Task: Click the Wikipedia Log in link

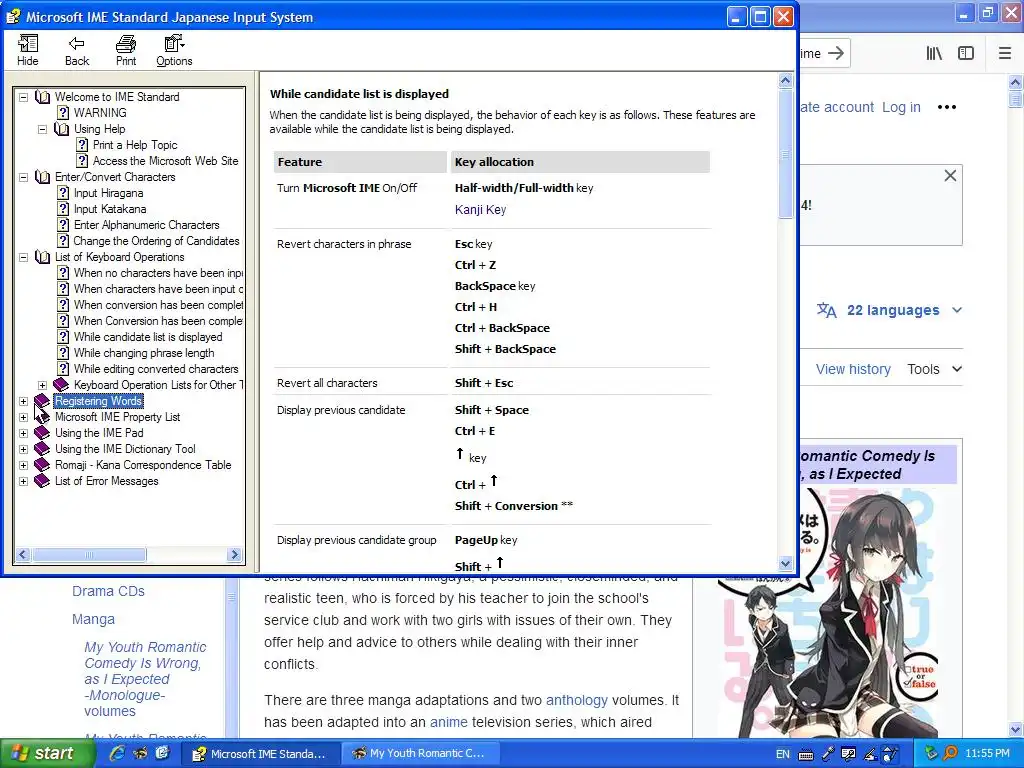Action: pos(901,107)
